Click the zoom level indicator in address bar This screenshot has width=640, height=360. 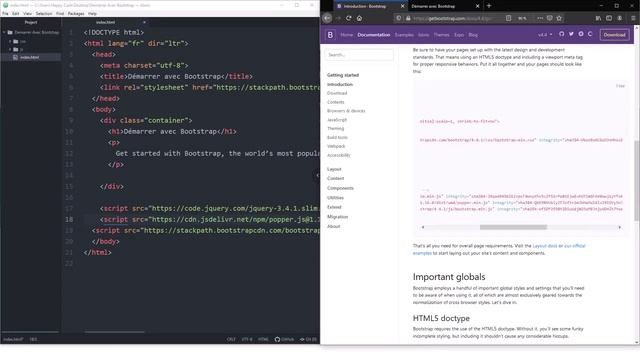pyautogui.click(x=522, y=18)
